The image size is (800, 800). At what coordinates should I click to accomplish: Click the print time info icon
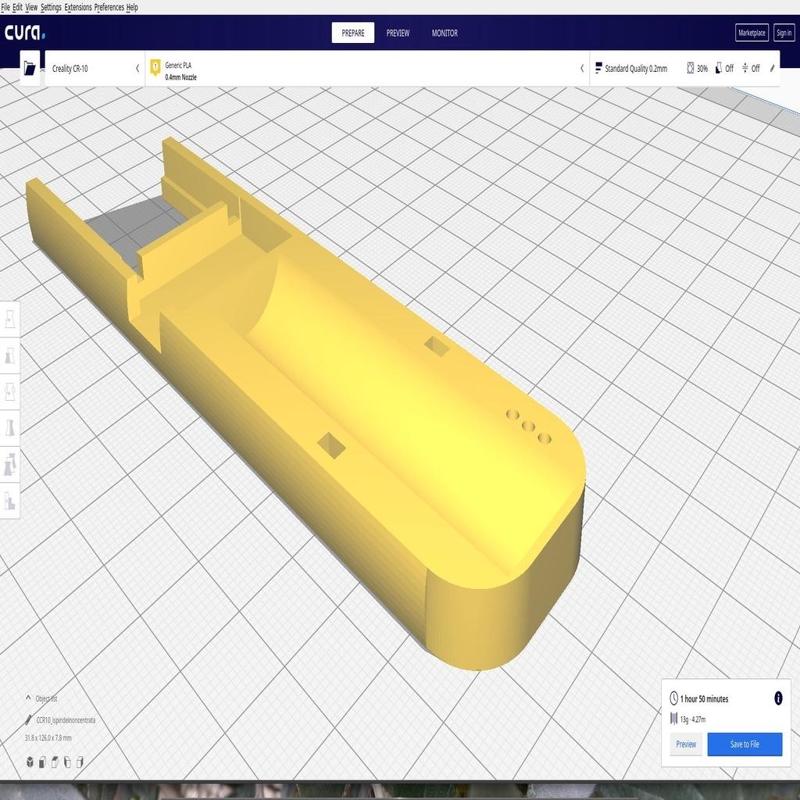[778, 698]
